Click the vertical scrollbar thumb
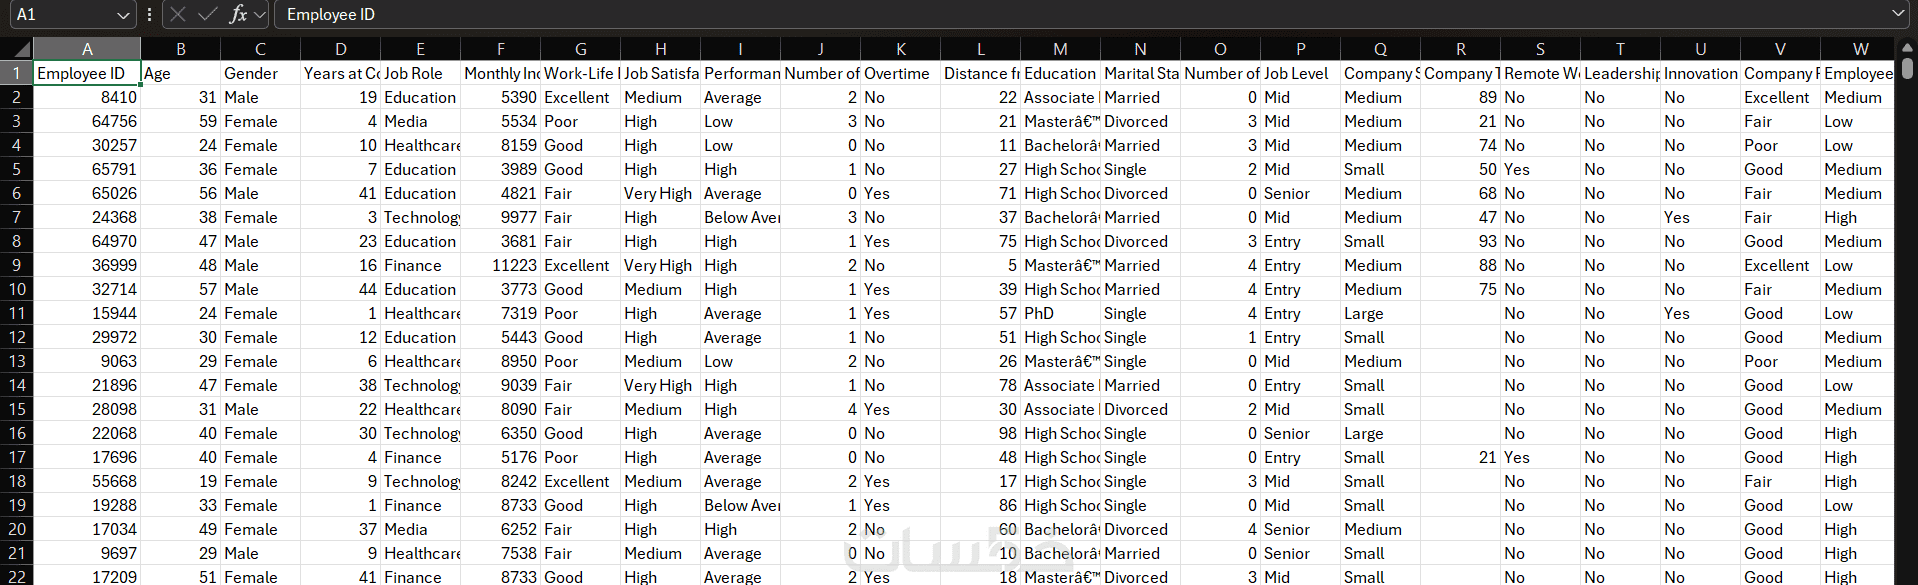 click(1907, 68)
